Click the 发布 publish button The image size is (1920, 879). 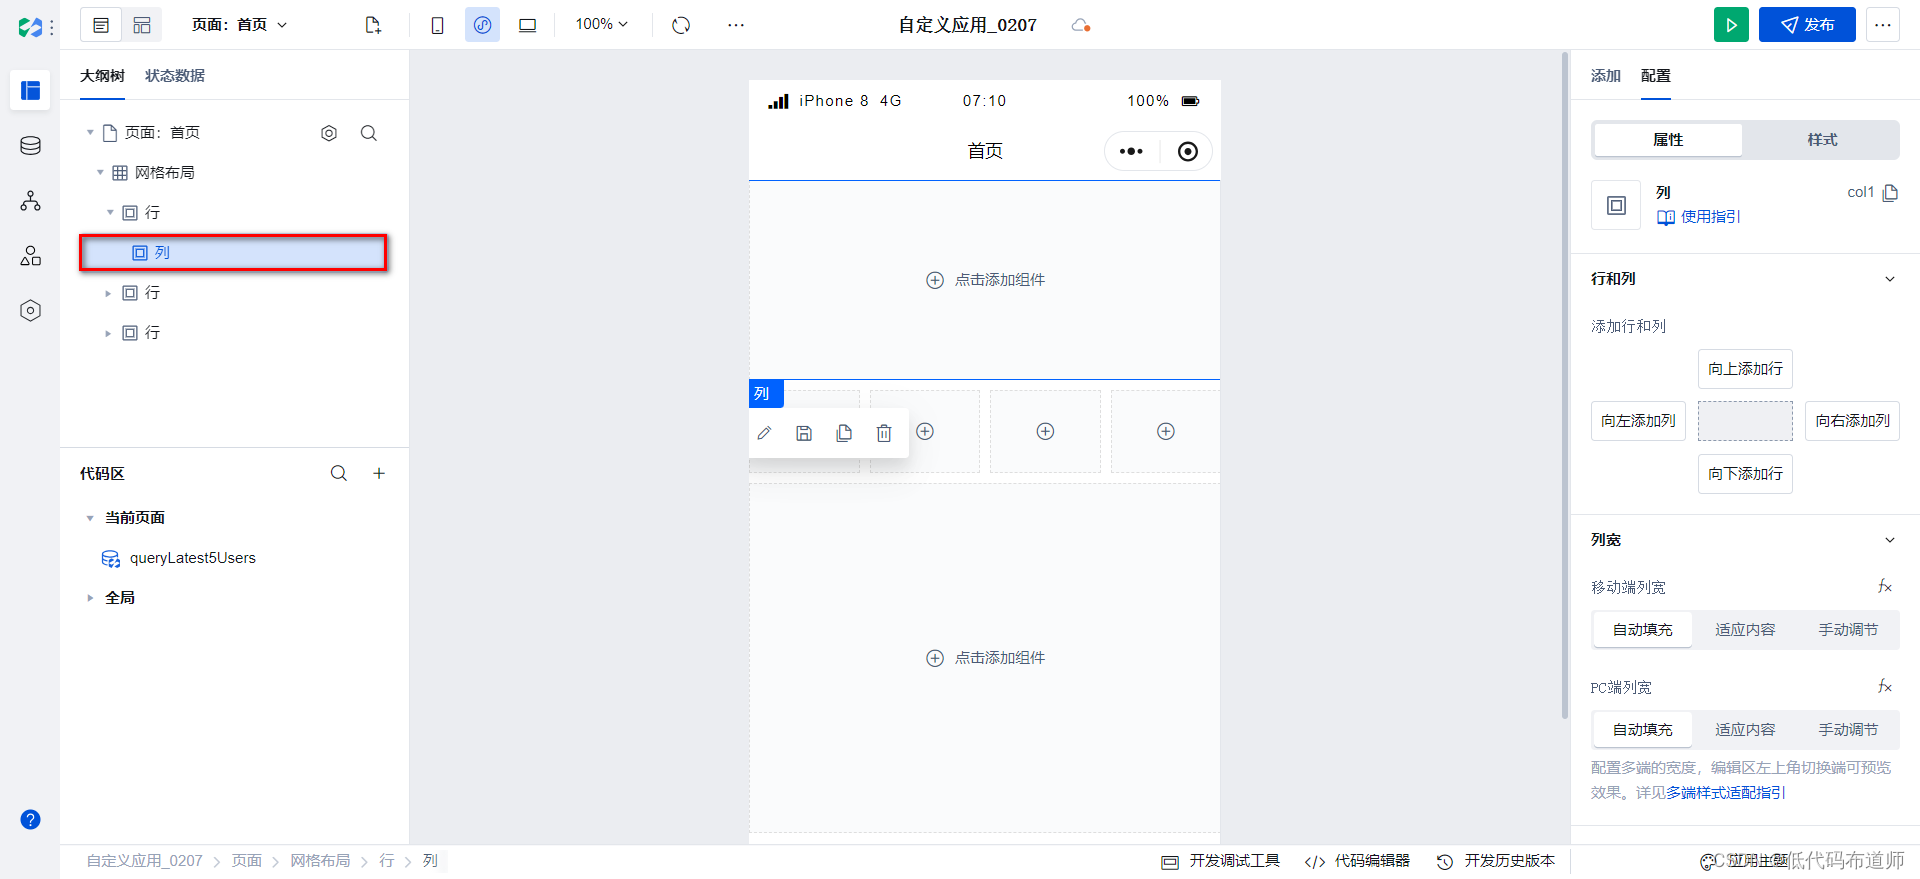[x=1807, y=25]
